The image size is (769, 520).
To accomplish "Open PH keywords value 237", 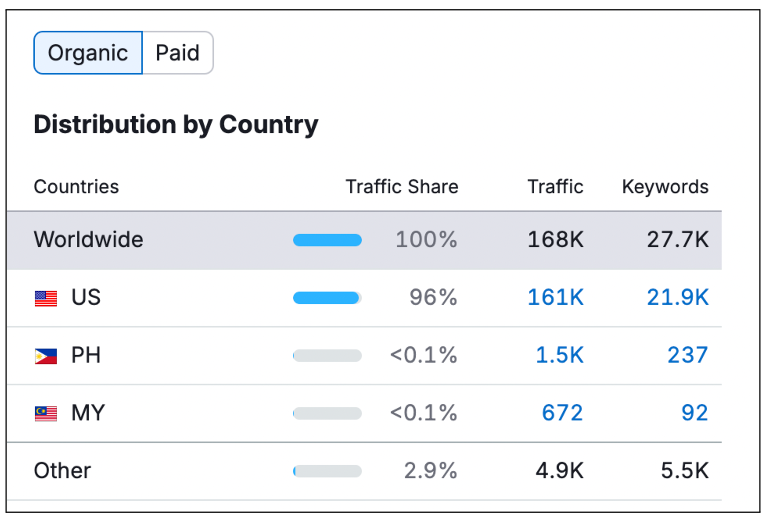I will (687, 355).
